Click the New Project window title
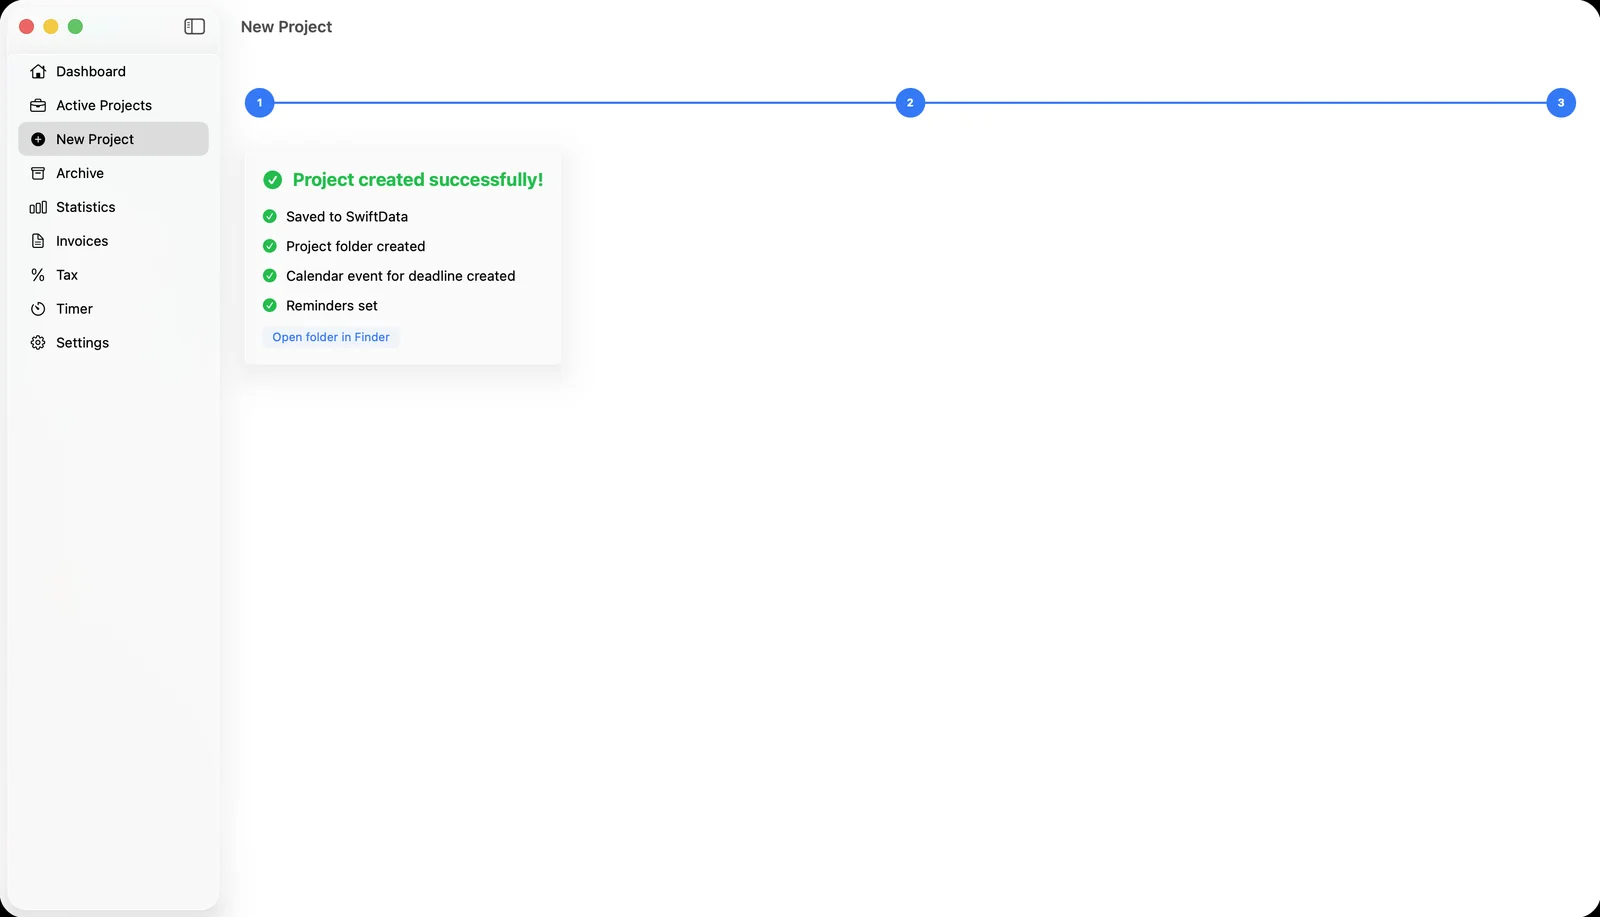The image size is (1600, 917). (x=286, y=27)
